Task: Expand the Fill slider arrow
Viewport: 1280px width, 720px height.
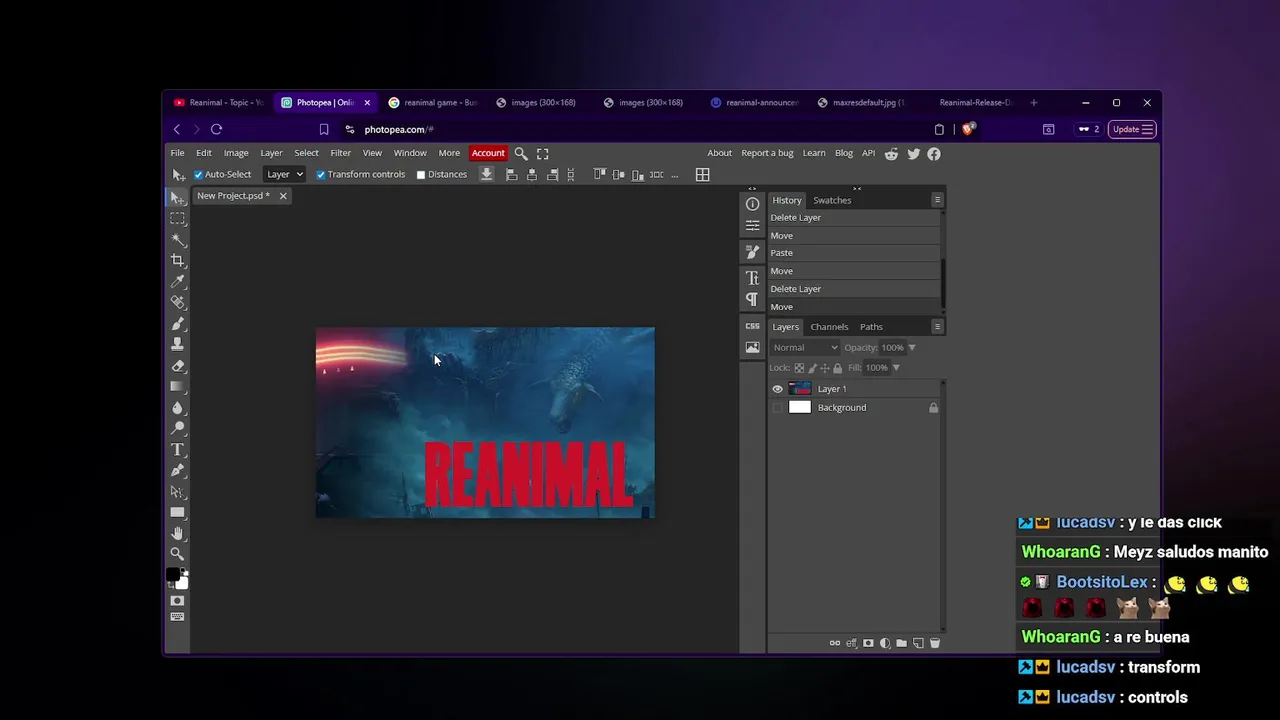Action: click(895, 367)
